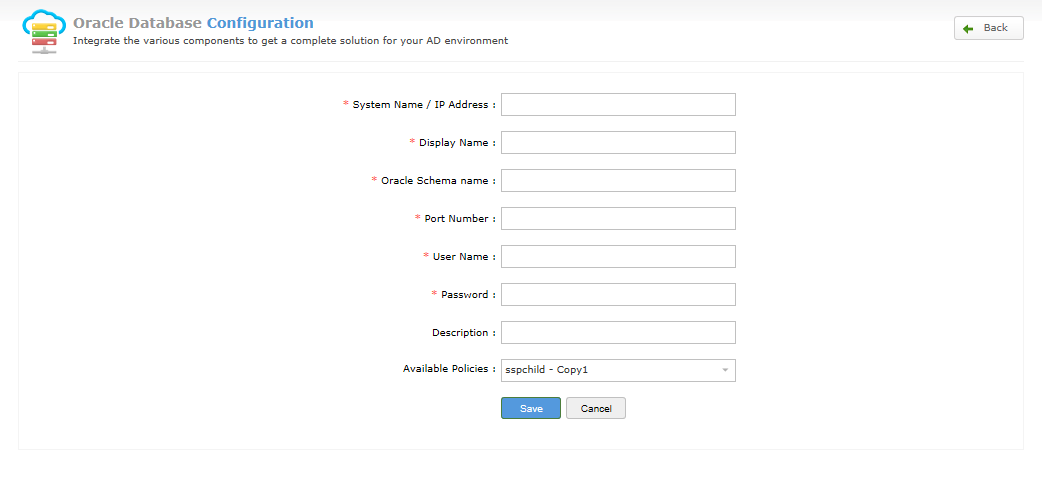Screen dimensions: 1042x481
Task: Open the Available Policies dropdown
Action: pyautogui.click(x=618, y=371)
